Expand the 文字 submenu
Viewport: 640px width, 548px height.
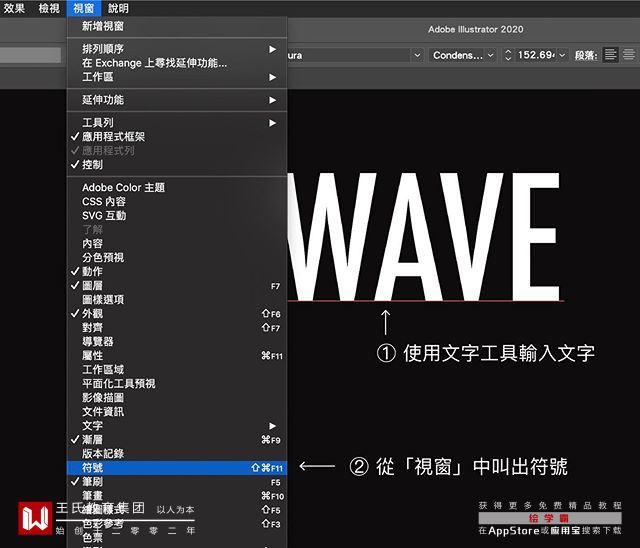click(x=177, y=425)
